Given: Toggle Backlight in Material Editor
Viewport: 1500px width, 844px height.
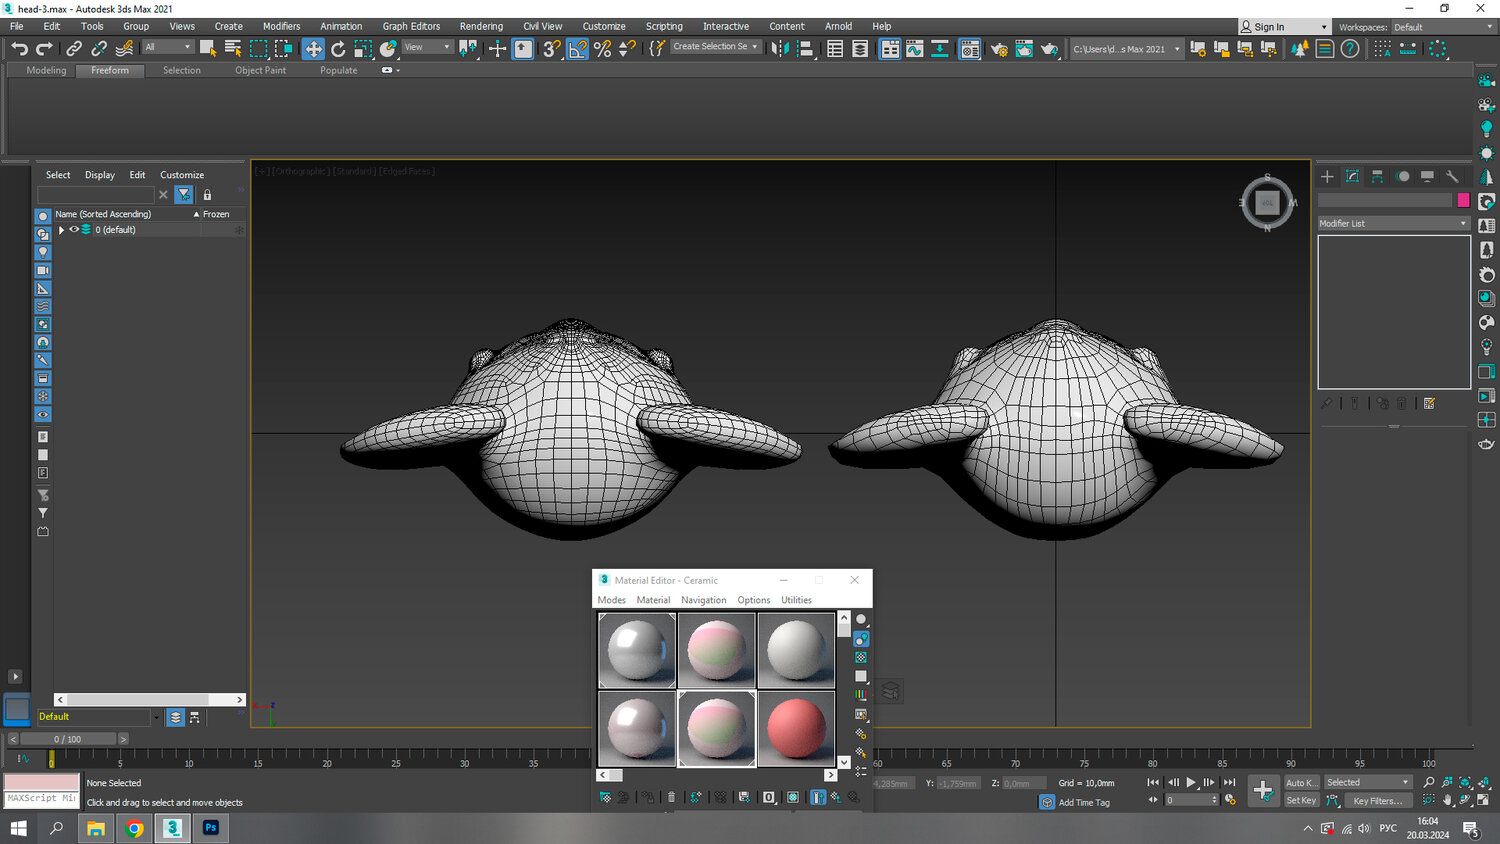Looking at the screenshot, I should point(860,639).
